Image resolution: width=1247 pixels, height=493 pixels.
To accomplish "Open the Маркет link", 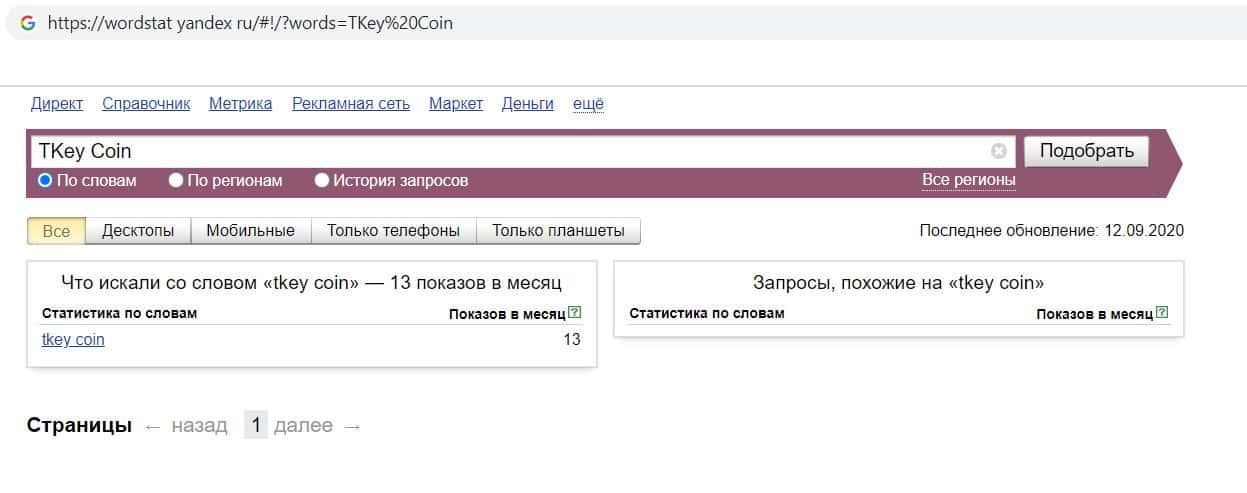I will point(456,104).
